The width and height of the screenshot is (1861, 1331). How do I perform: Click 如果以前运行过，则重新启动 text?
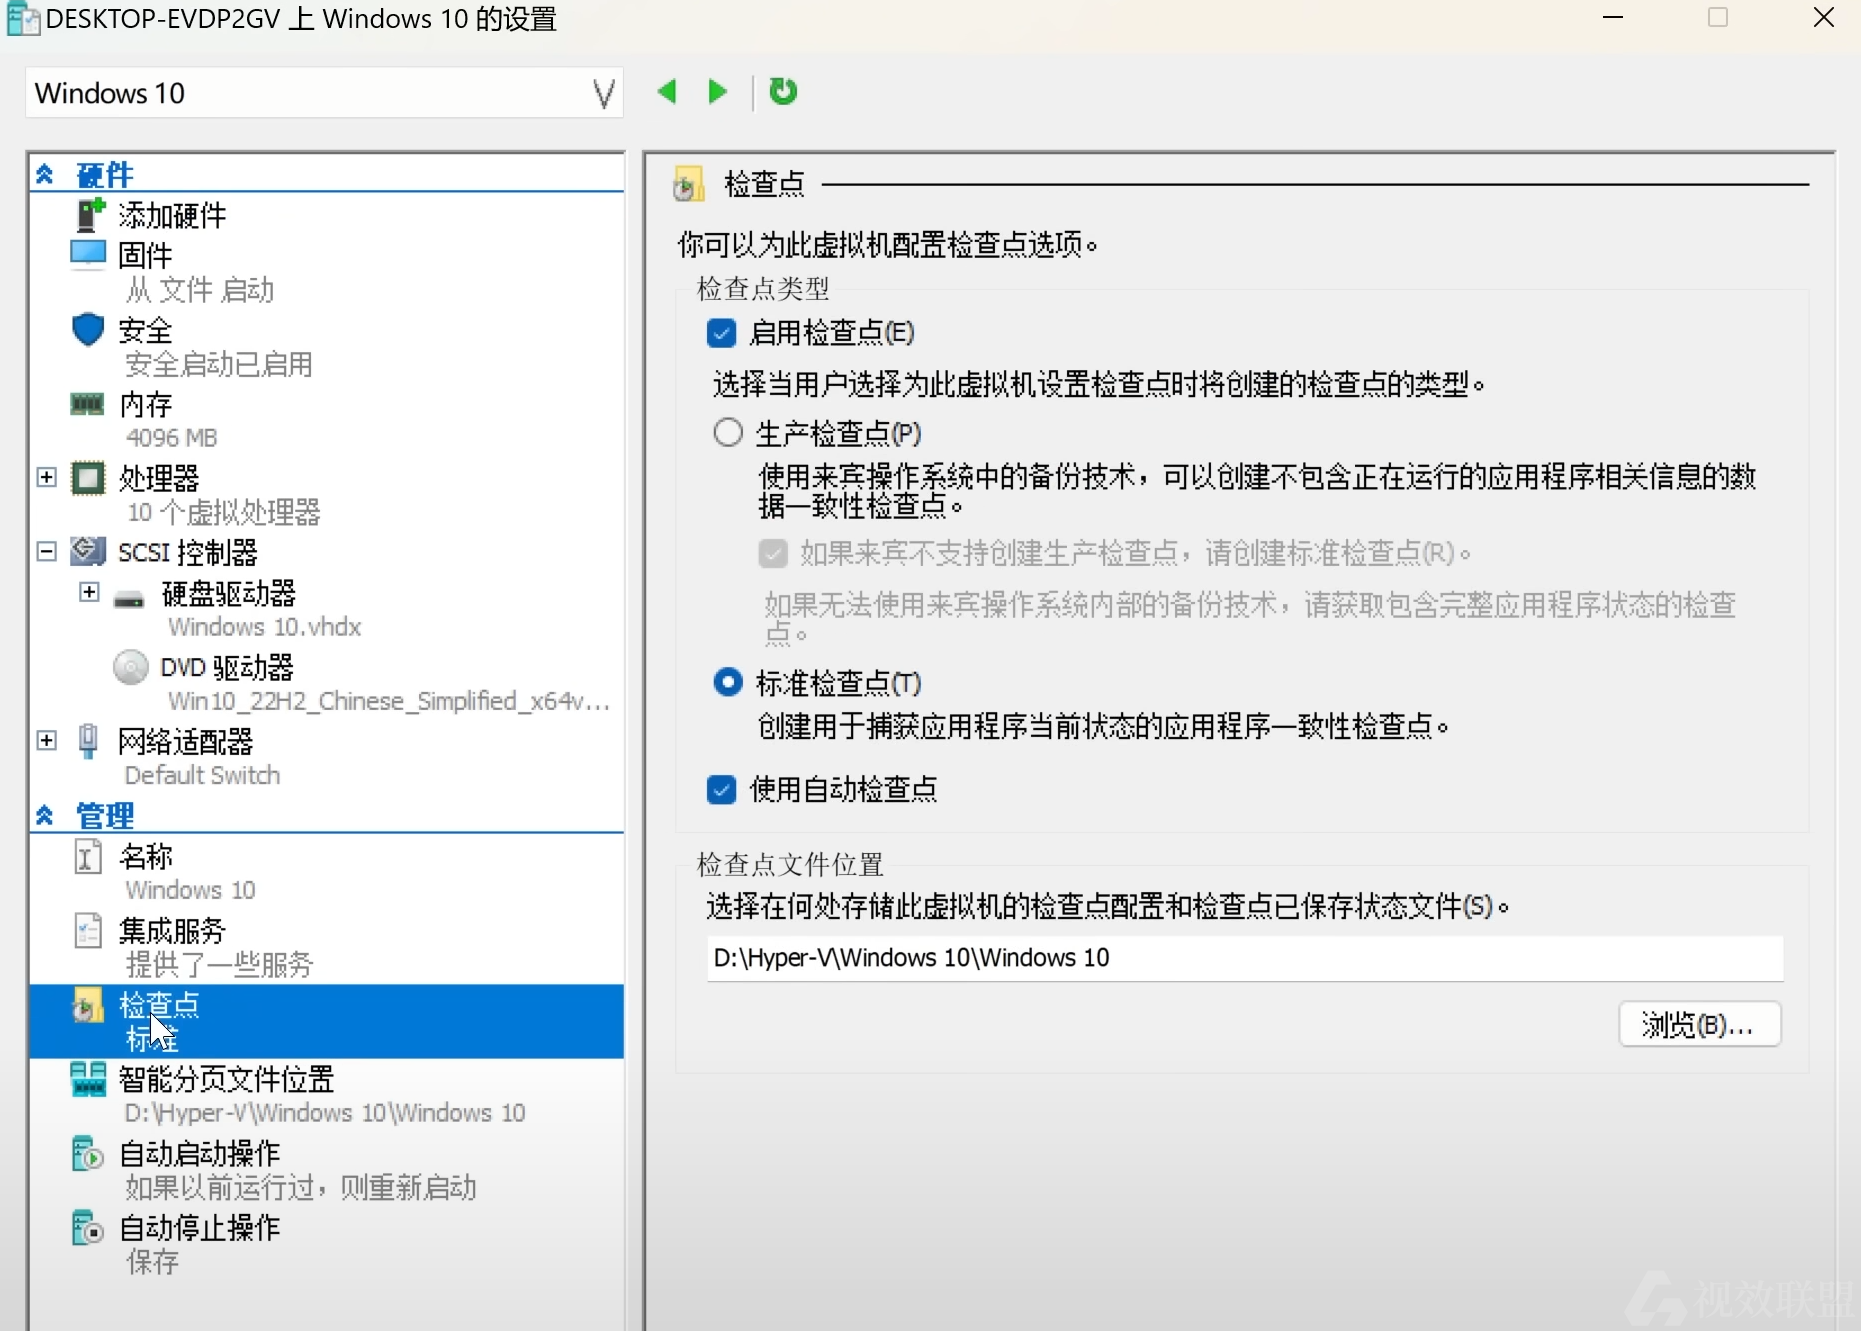coord(300,1187)
